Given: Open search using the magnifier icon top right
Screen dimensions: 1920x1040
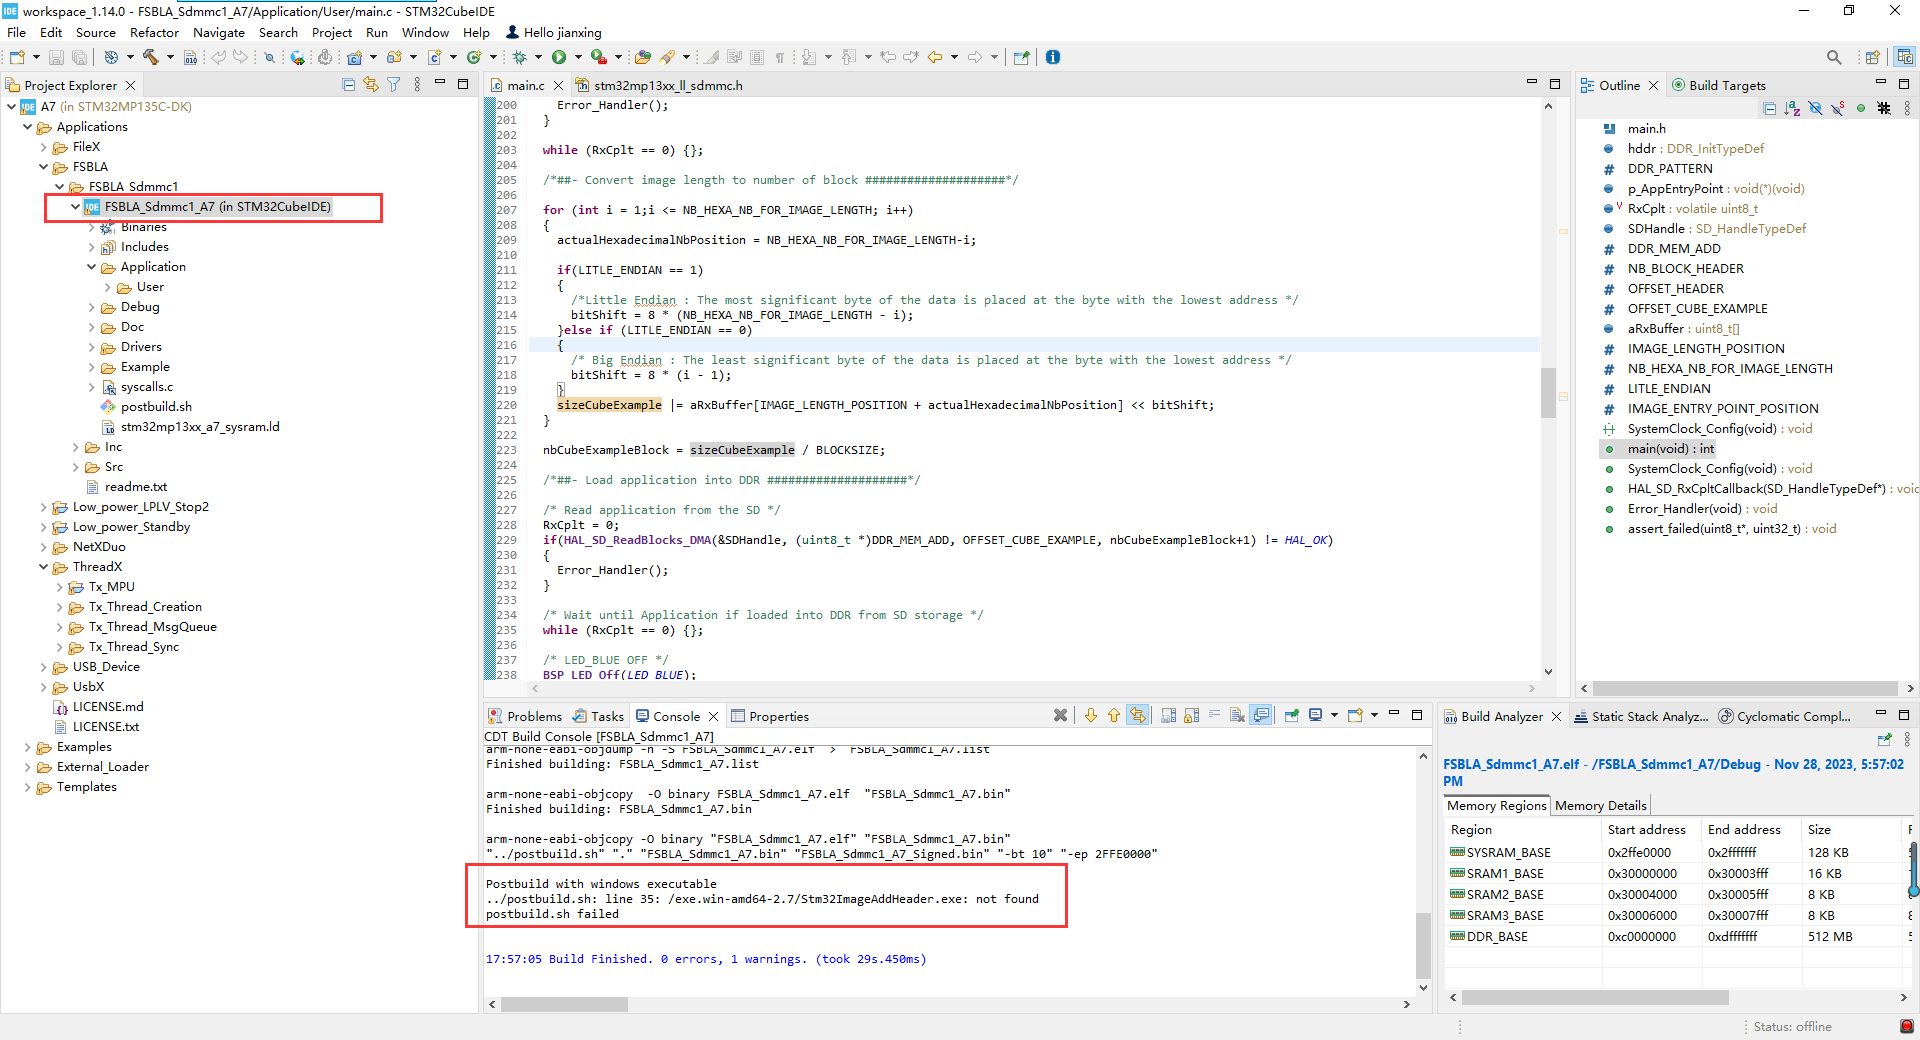Looking at the screenshot, I should click(x=1834, y=57).
